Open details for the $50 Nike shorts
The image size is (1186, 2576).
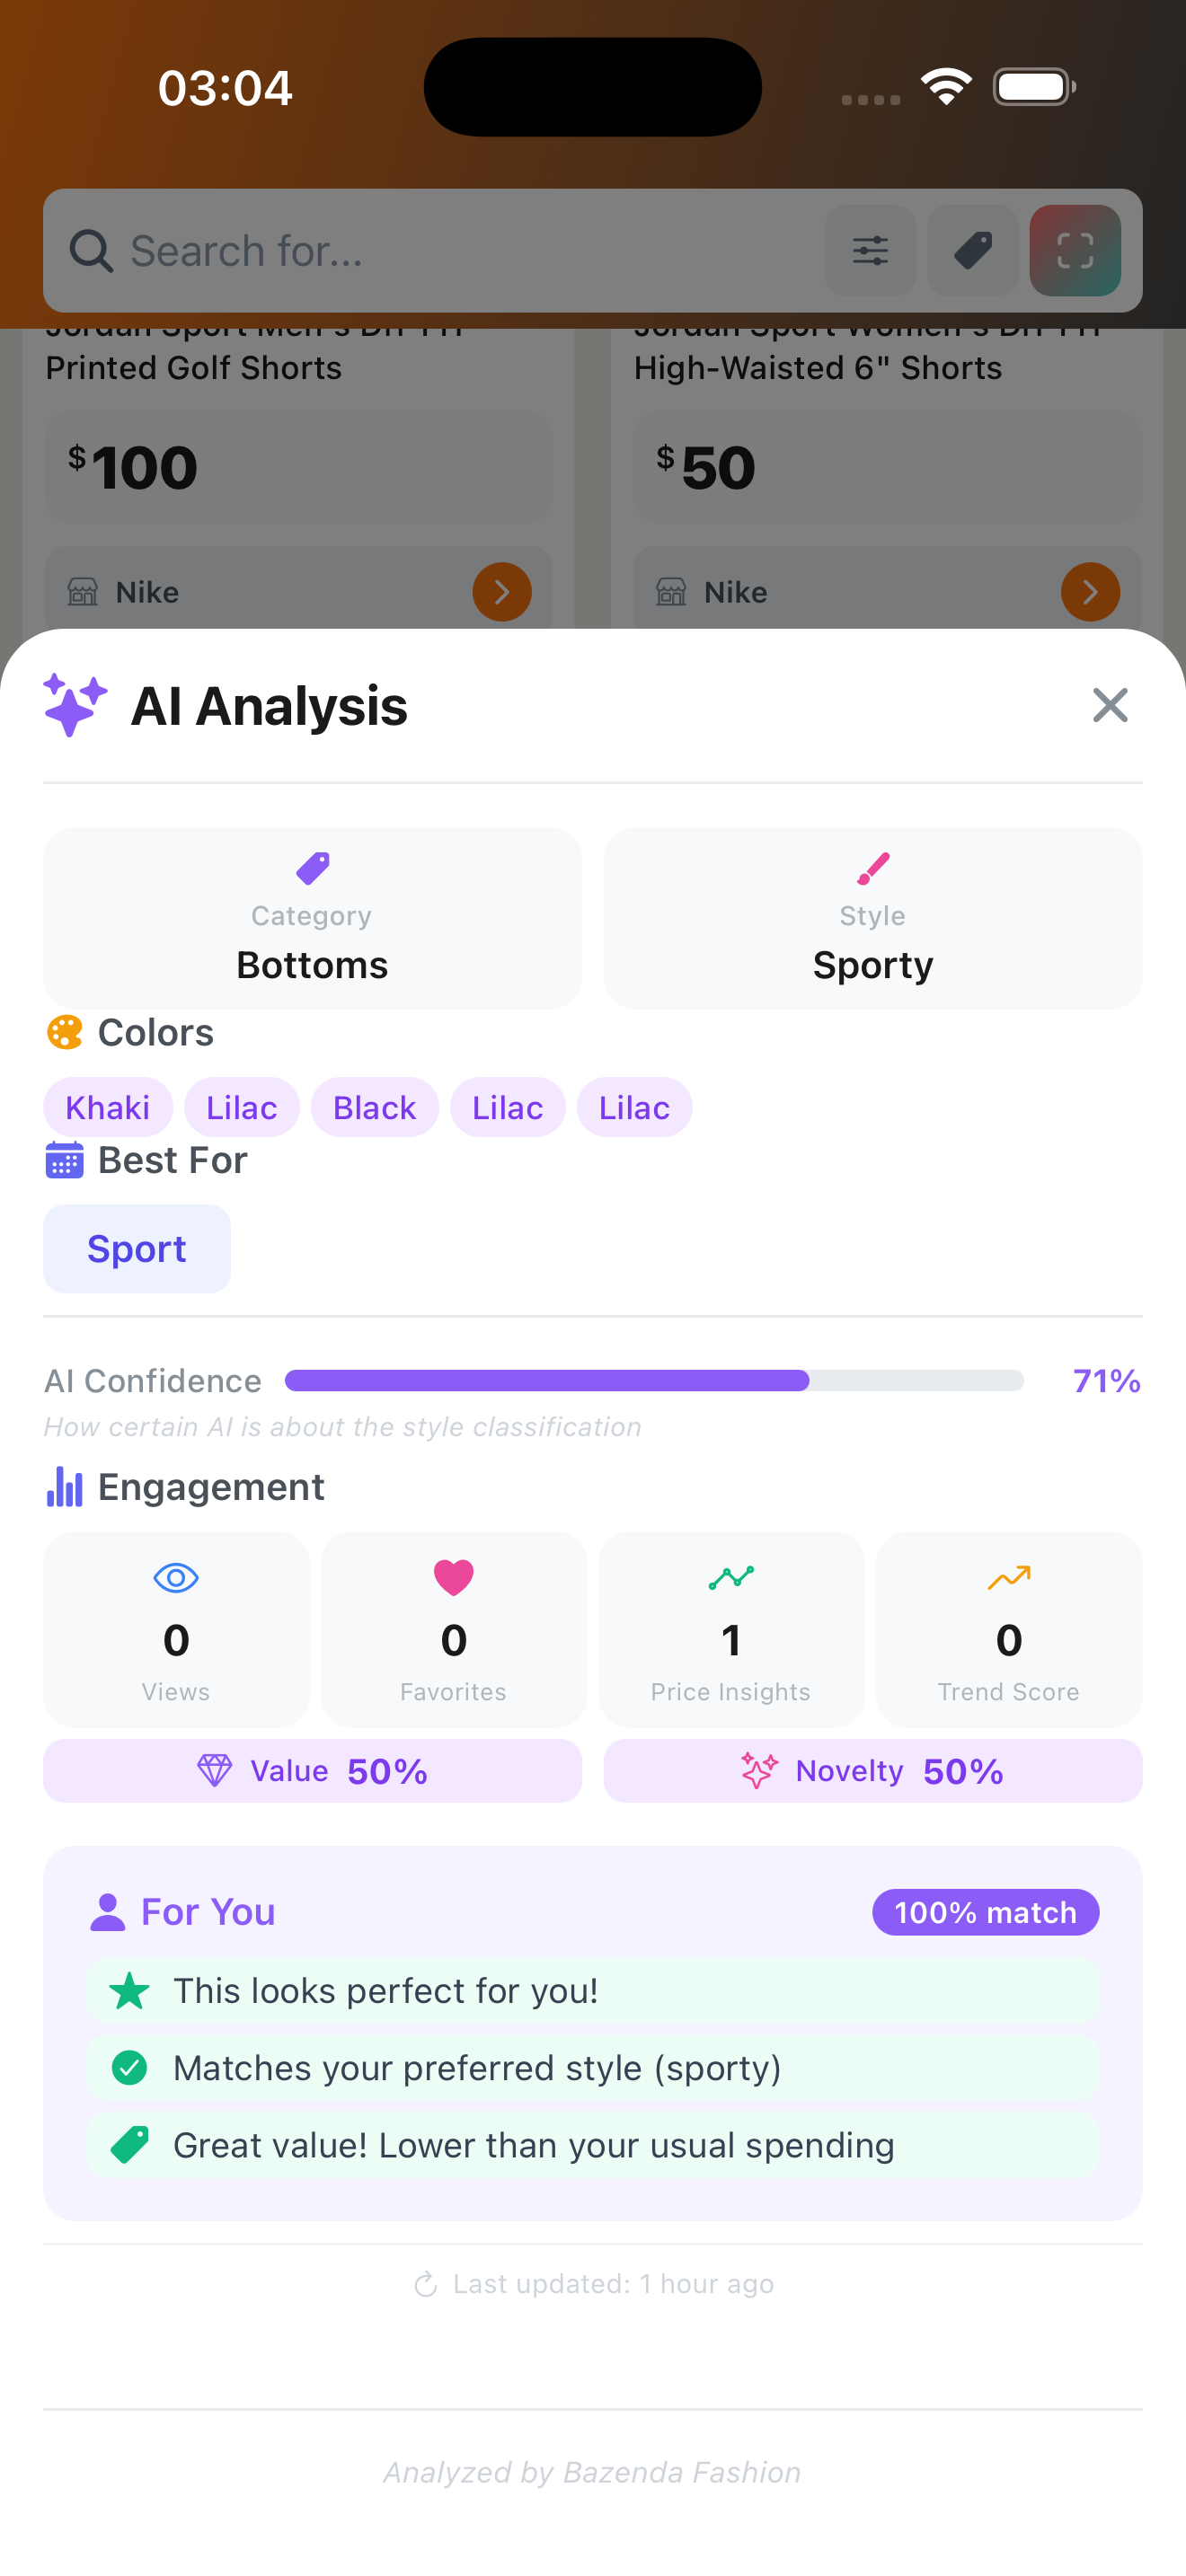1090,592
